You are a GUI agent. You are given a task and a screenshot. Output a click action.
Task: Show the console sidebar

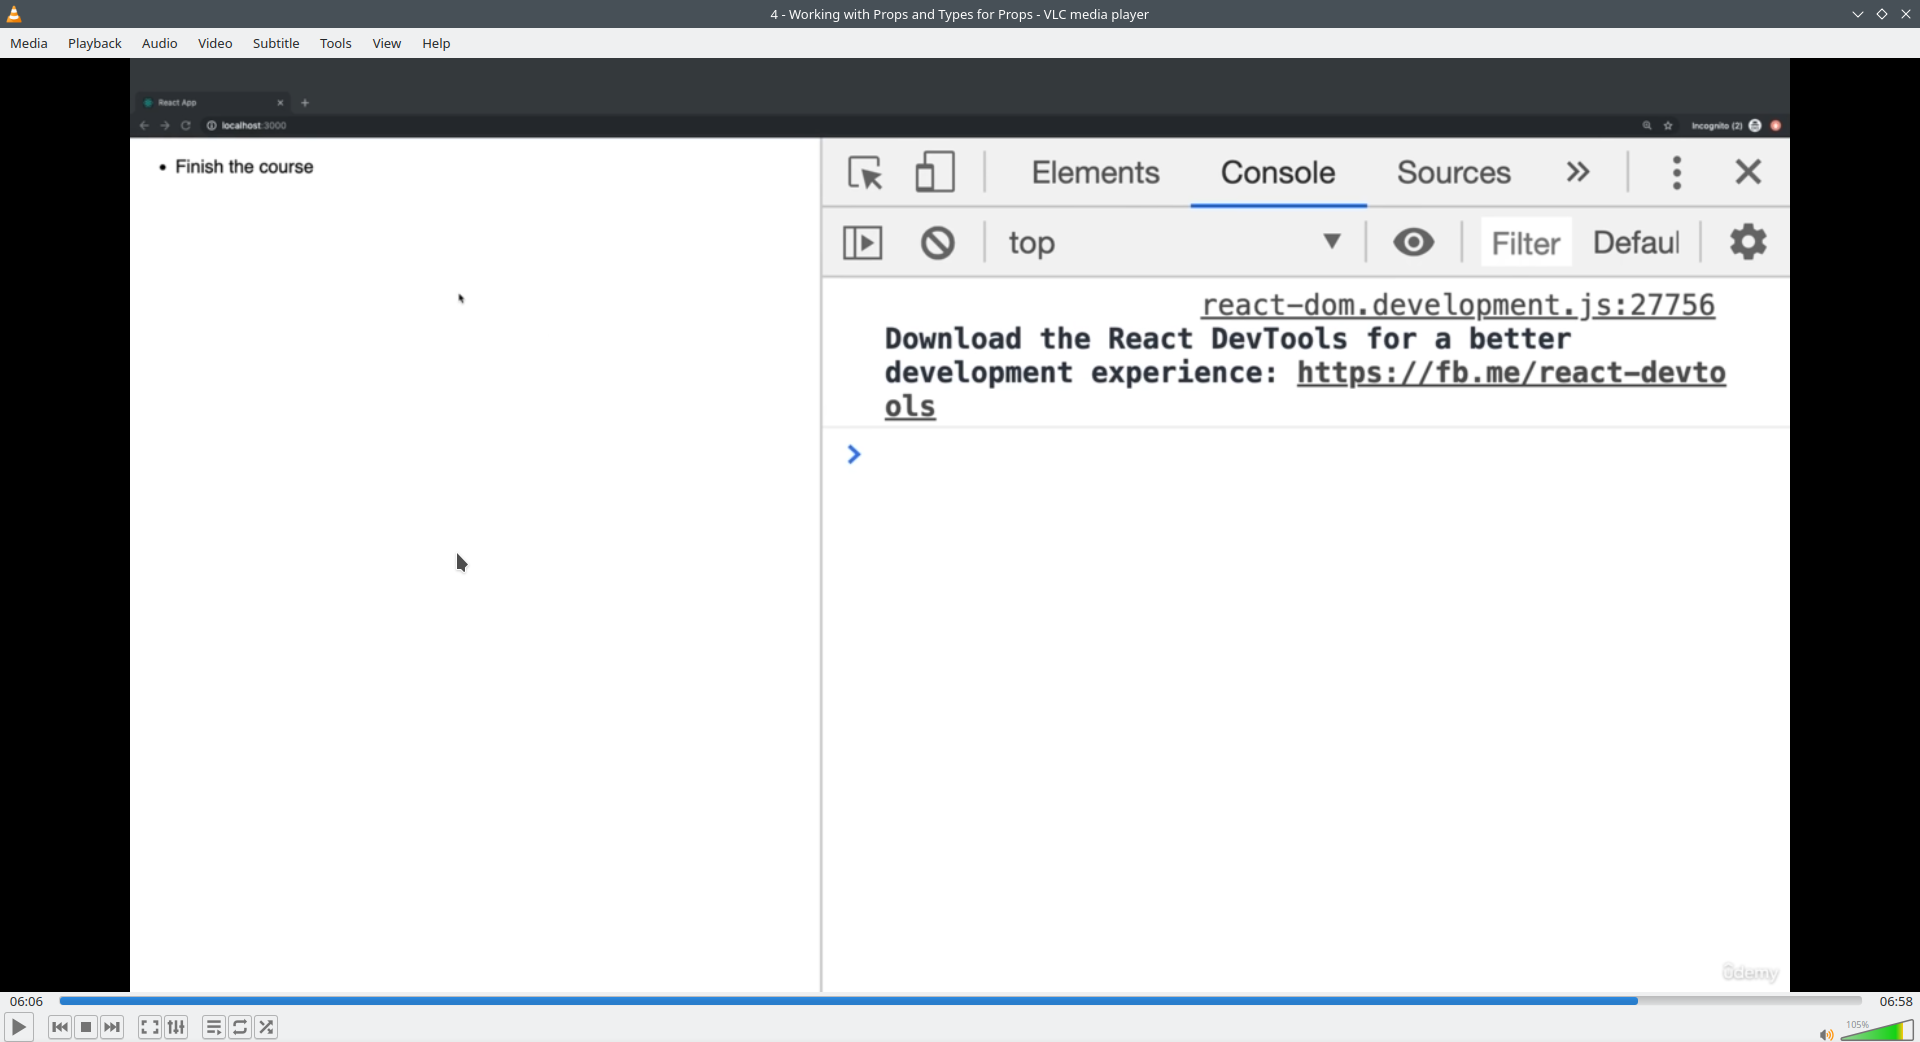(x=862, y=242)
